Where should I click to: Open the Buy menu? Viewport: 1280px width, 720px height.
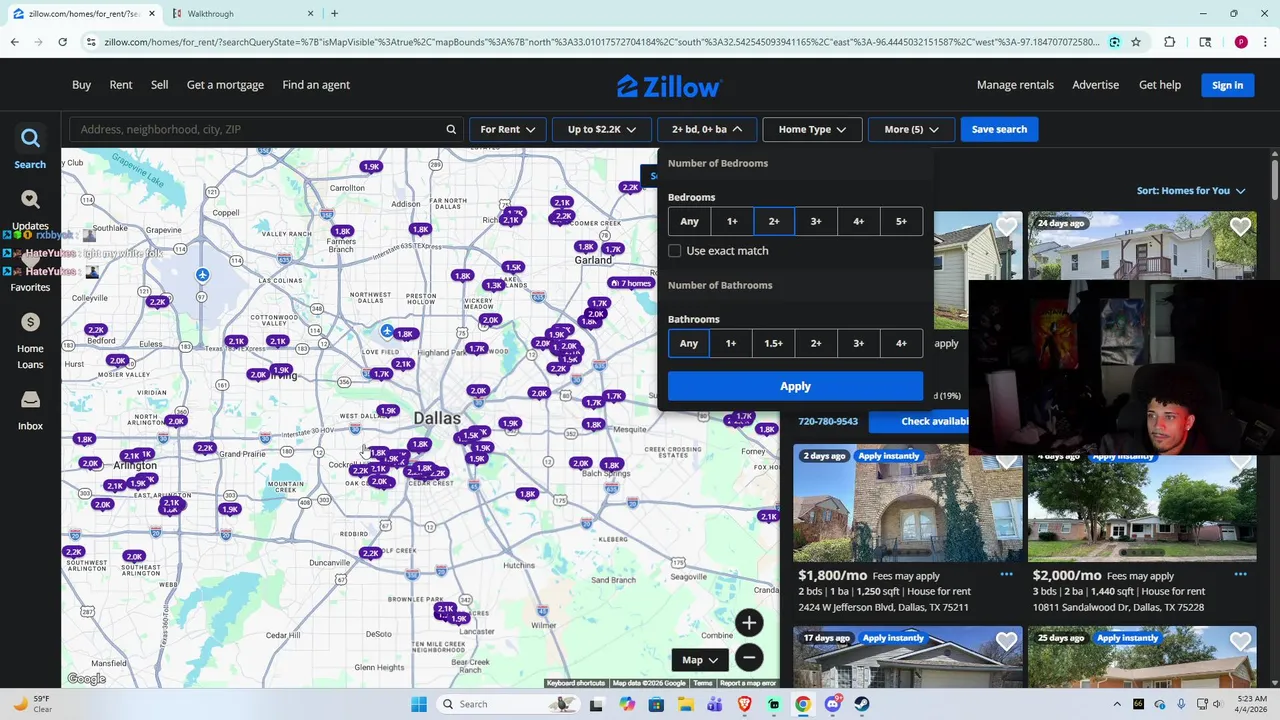pos(81,85)
